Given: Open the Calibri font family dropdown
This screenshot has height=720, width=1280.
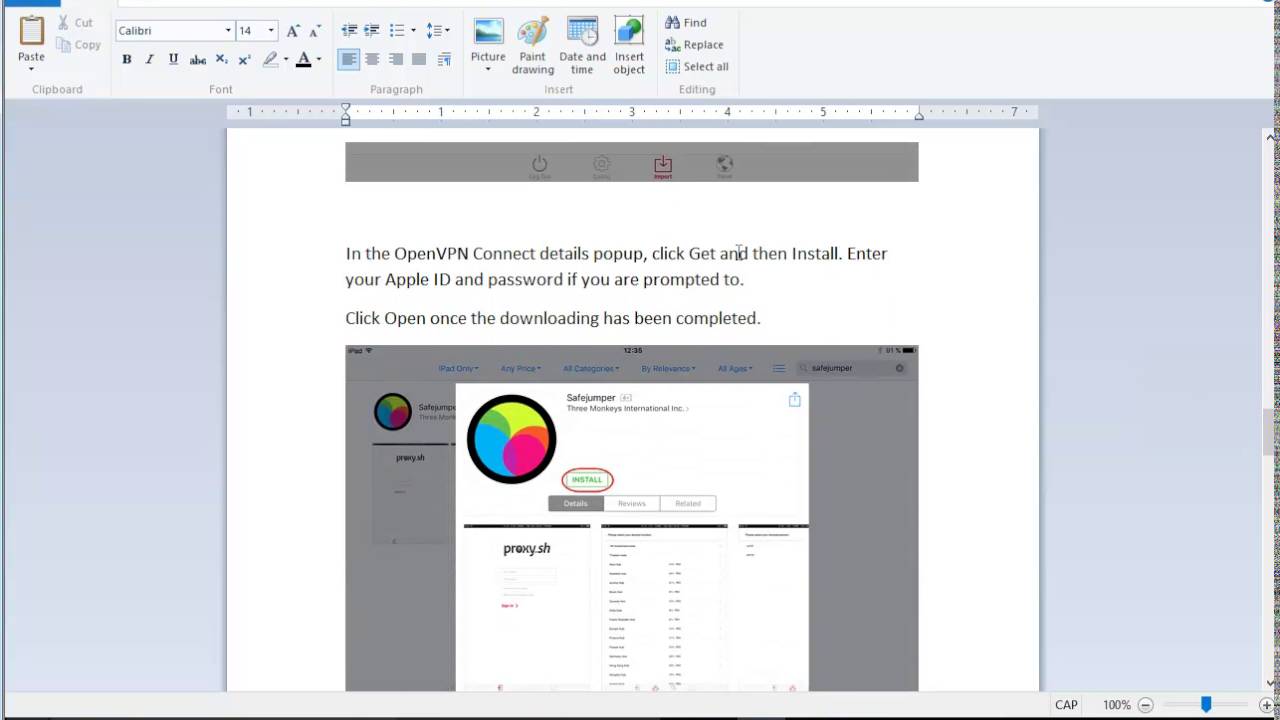Looking at the screenshot, I should point(228,31).
